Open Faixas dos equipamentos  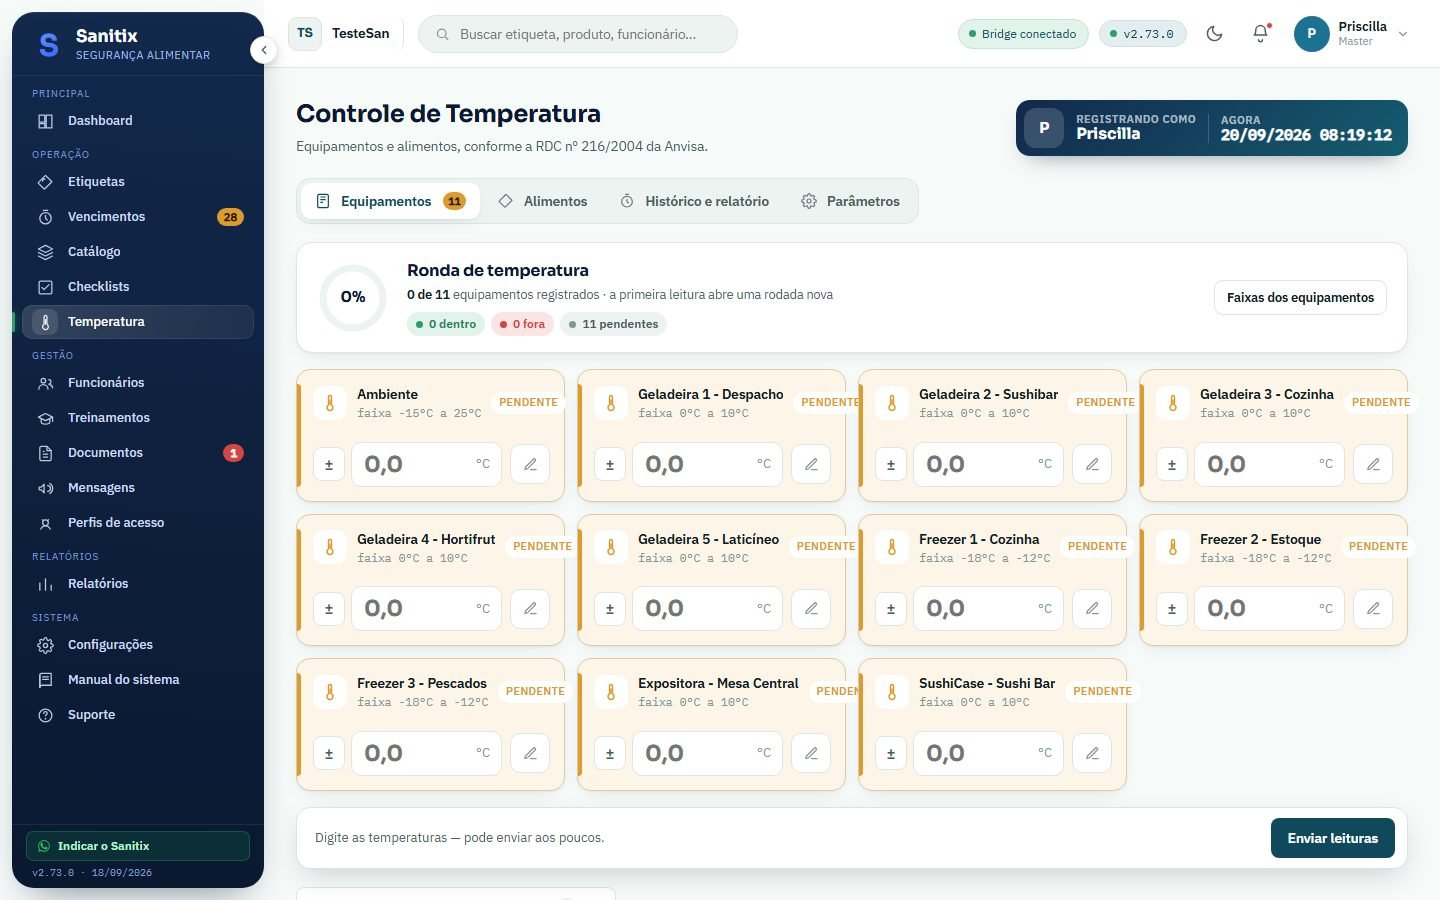pos(1300,297)
